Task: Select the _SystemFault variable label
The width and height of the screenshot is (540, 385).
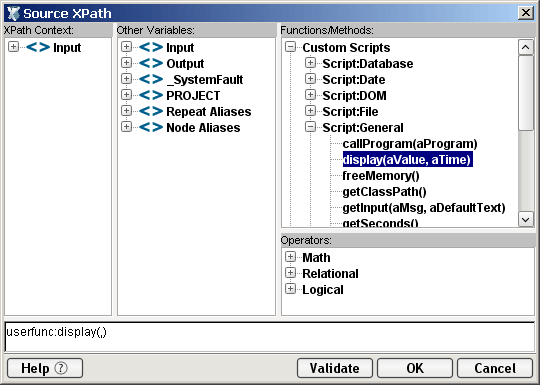Action: coord(205,80)
